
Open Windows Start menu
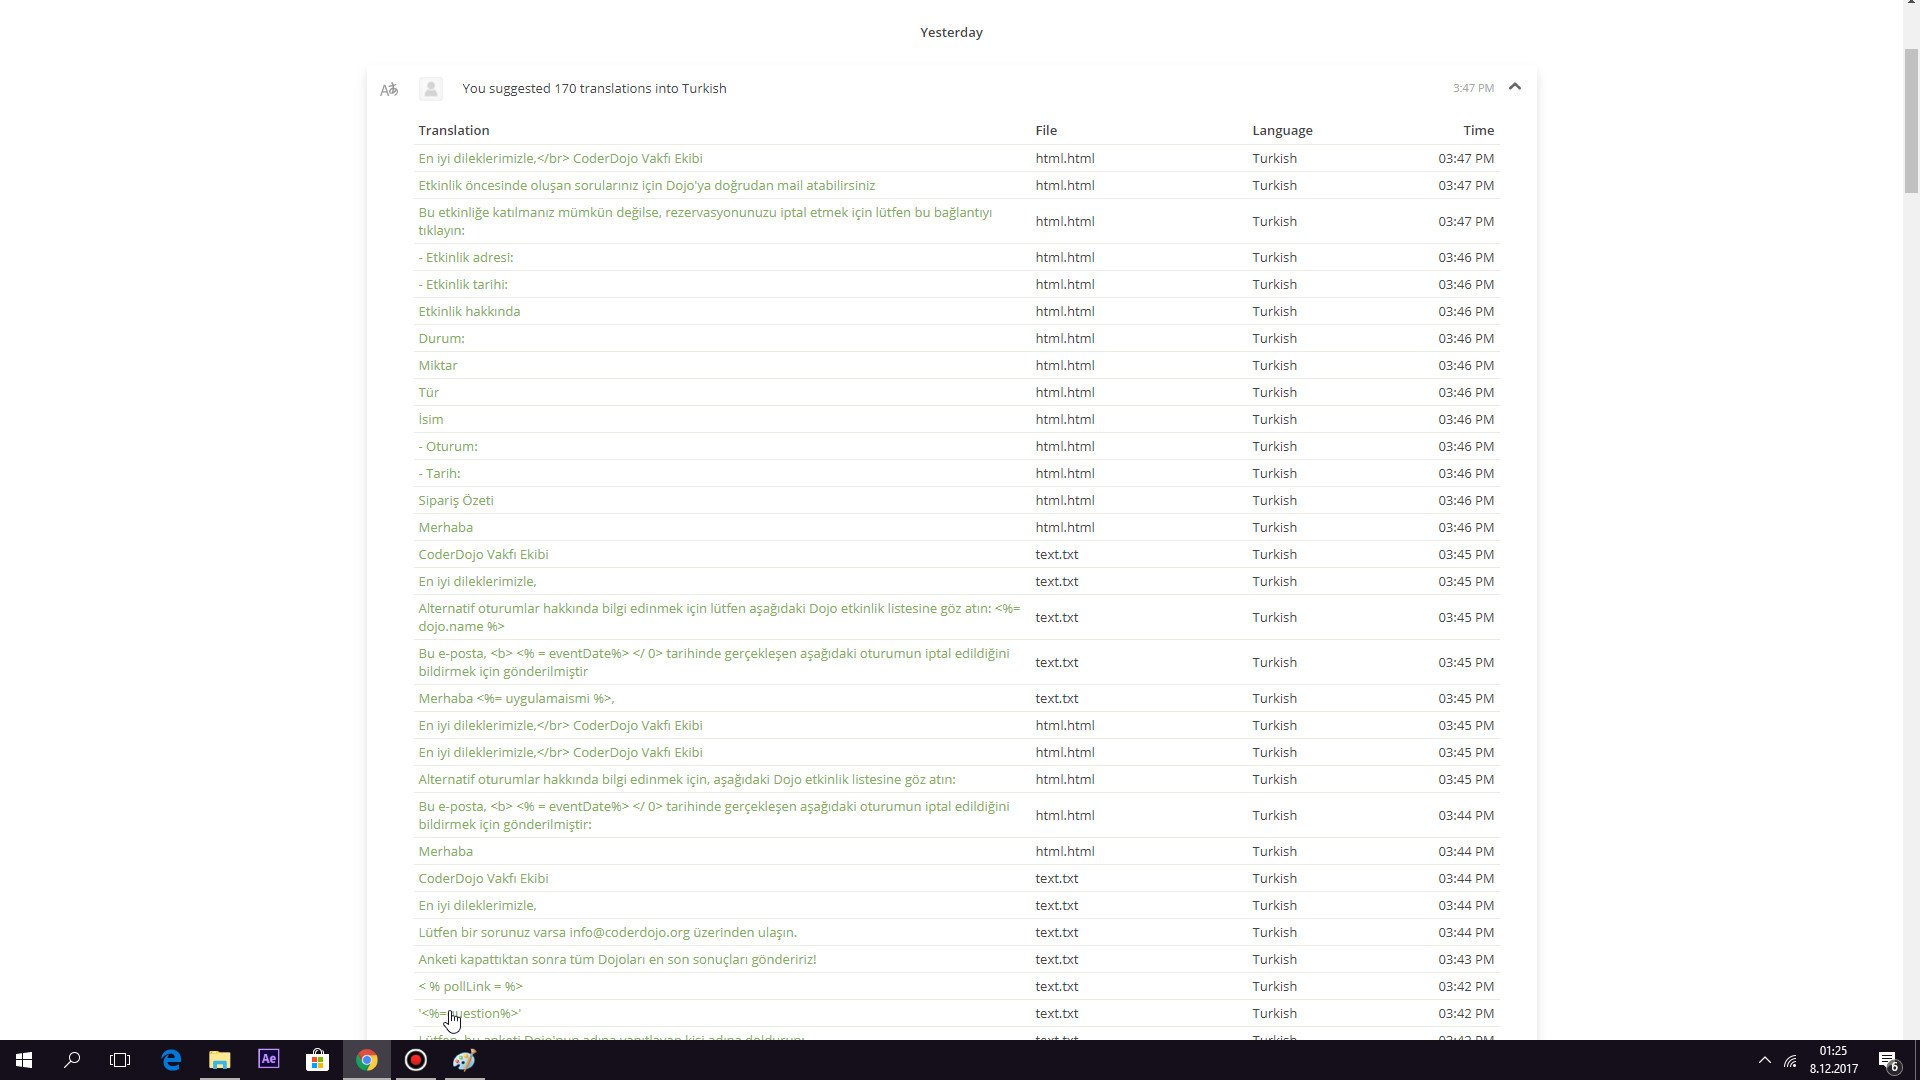24,1060
